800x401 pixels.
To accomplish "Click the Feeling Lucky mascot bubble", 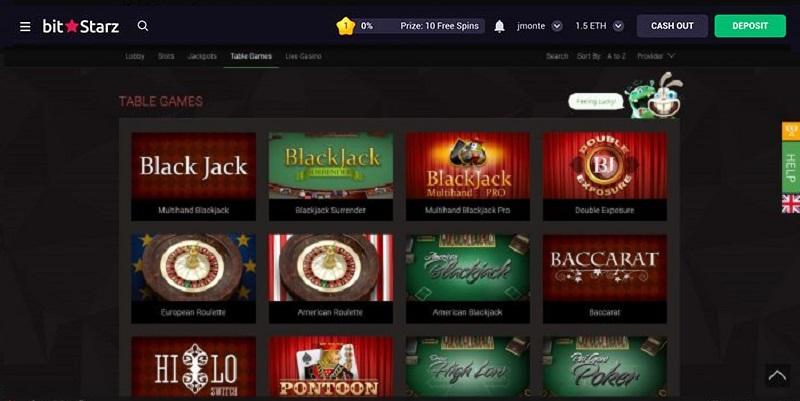I will pyautogui.click(x=596, y=102).
